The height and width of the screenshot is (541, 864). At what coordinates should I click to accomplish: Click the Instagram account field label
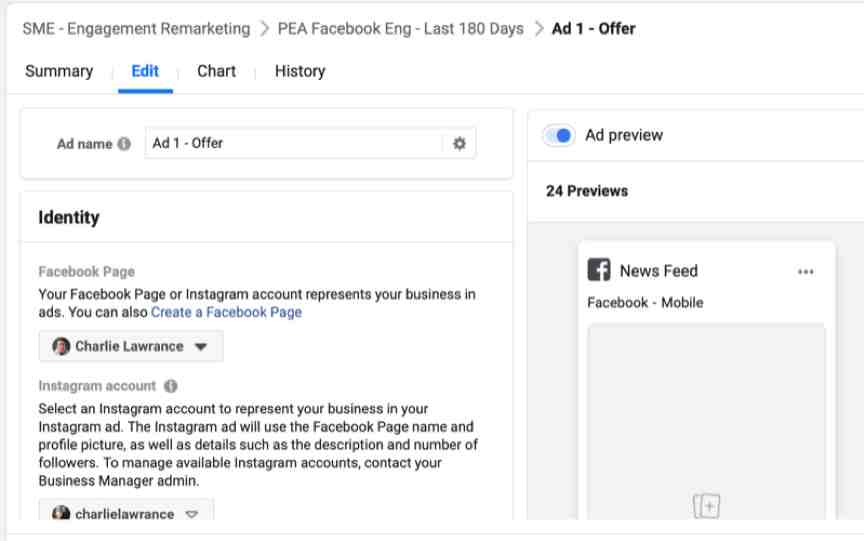[x=98, y=386]
